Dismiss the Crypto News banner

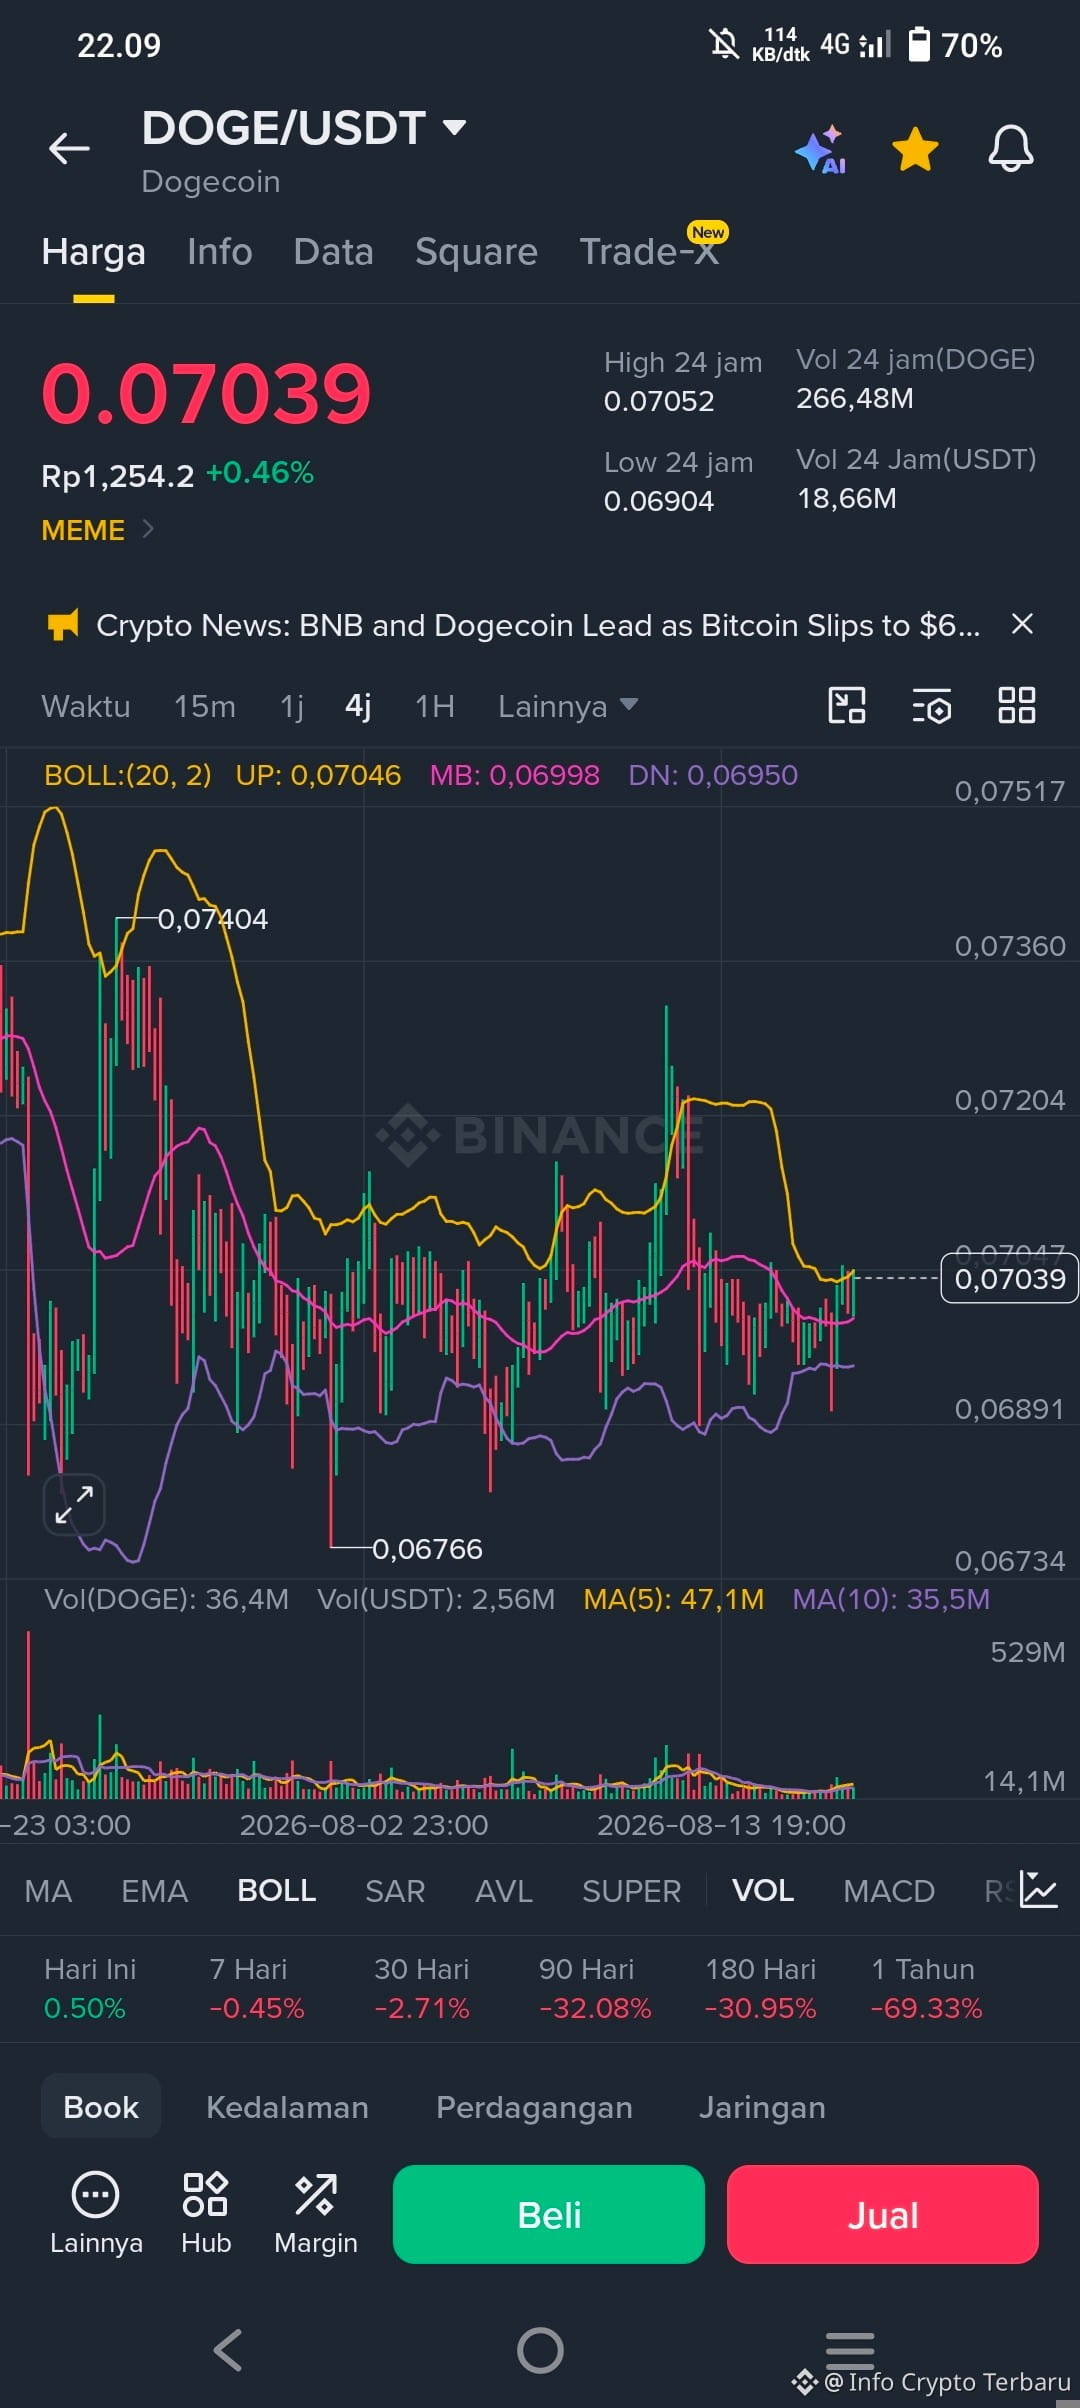(x=1022, y=624)
